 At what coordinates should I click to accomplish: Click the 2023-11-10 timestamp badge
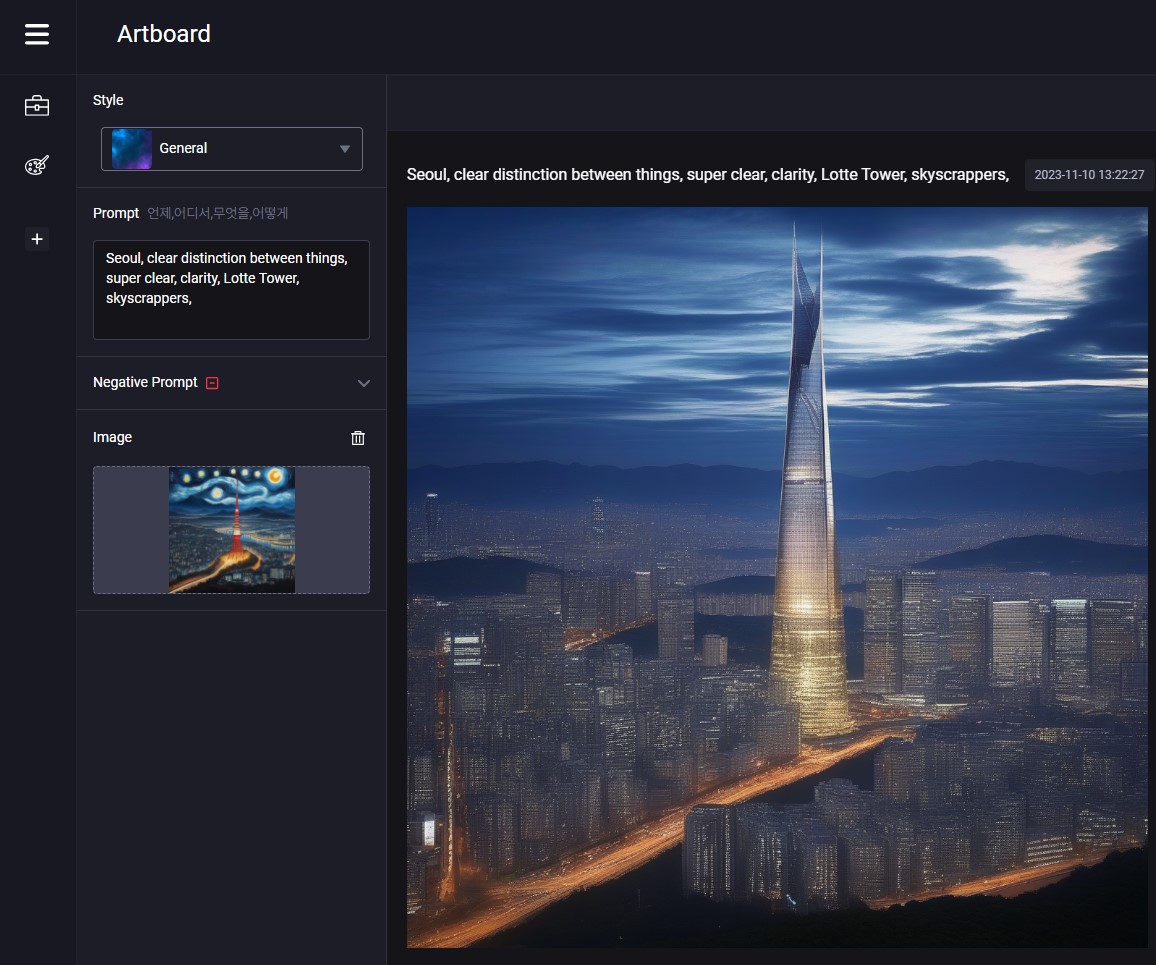point(1089,175)
